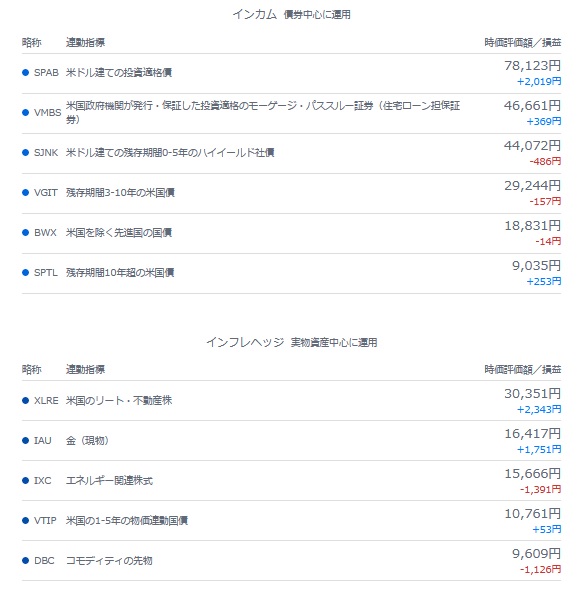Click the dark blue dot beside XLRE
Screen dimensions: 580x606
click(x=26, y=400)
